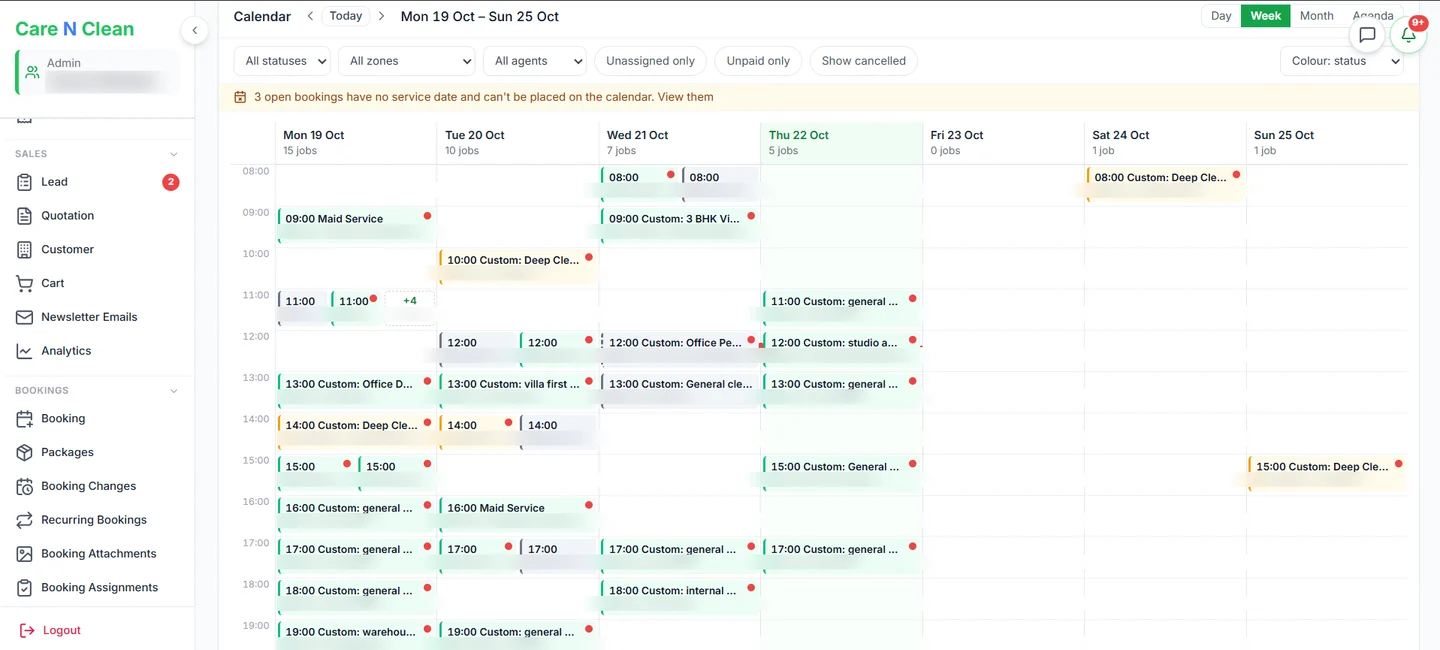Click the Quotation document icon
This screenshot has height=650, width=1440.
pos(25,216)
